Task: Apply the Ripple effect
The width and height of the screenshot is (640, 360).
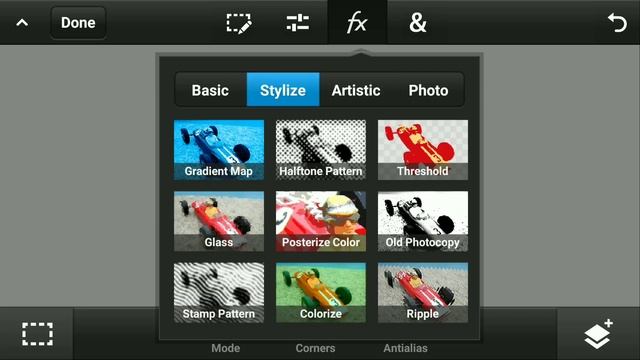Action: [x=423, y=293]
